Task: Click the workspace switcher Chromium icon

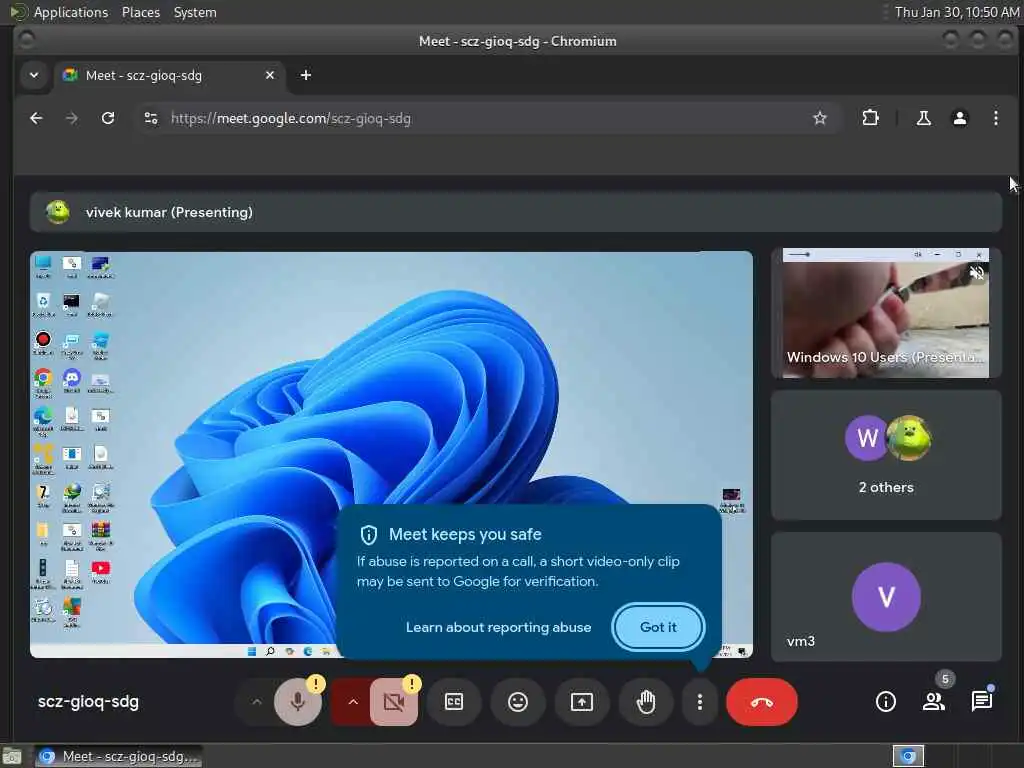Action: click(908, 756)
